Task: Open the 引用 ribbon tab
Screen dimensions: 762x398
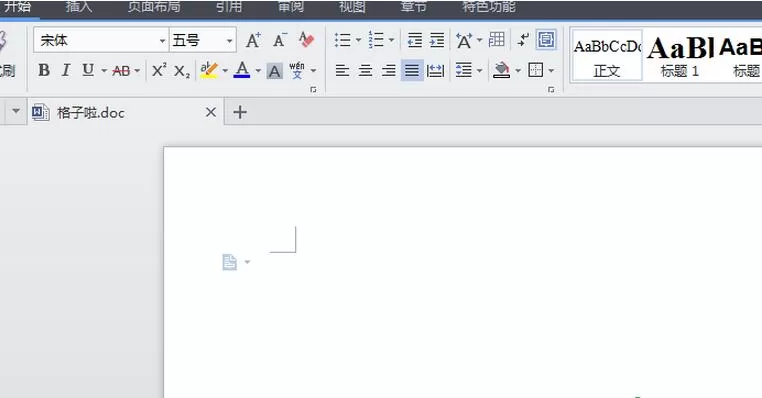Action: click(x=228, y=7)
